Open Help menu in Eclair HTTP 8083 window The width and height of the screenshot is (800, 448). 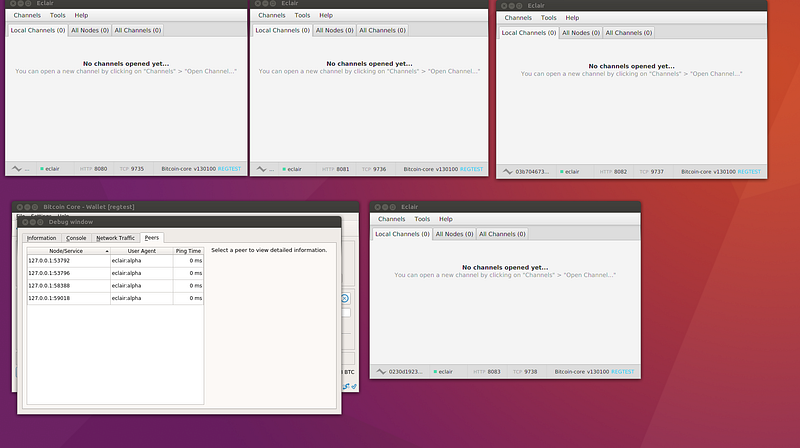[x=445, y=219]
